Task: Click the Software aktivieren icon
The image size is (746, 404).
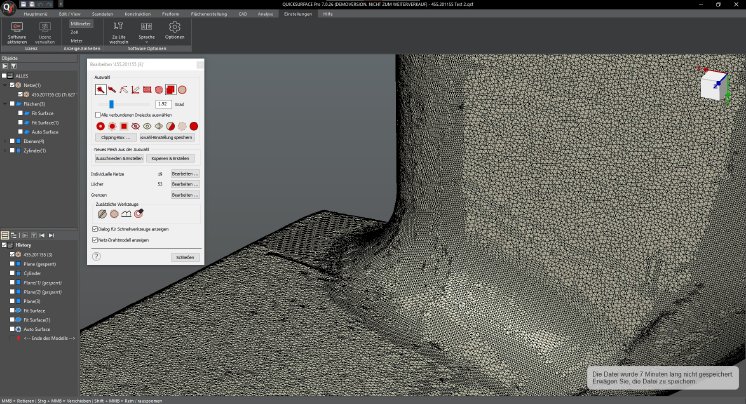Action: coord(16,28)
